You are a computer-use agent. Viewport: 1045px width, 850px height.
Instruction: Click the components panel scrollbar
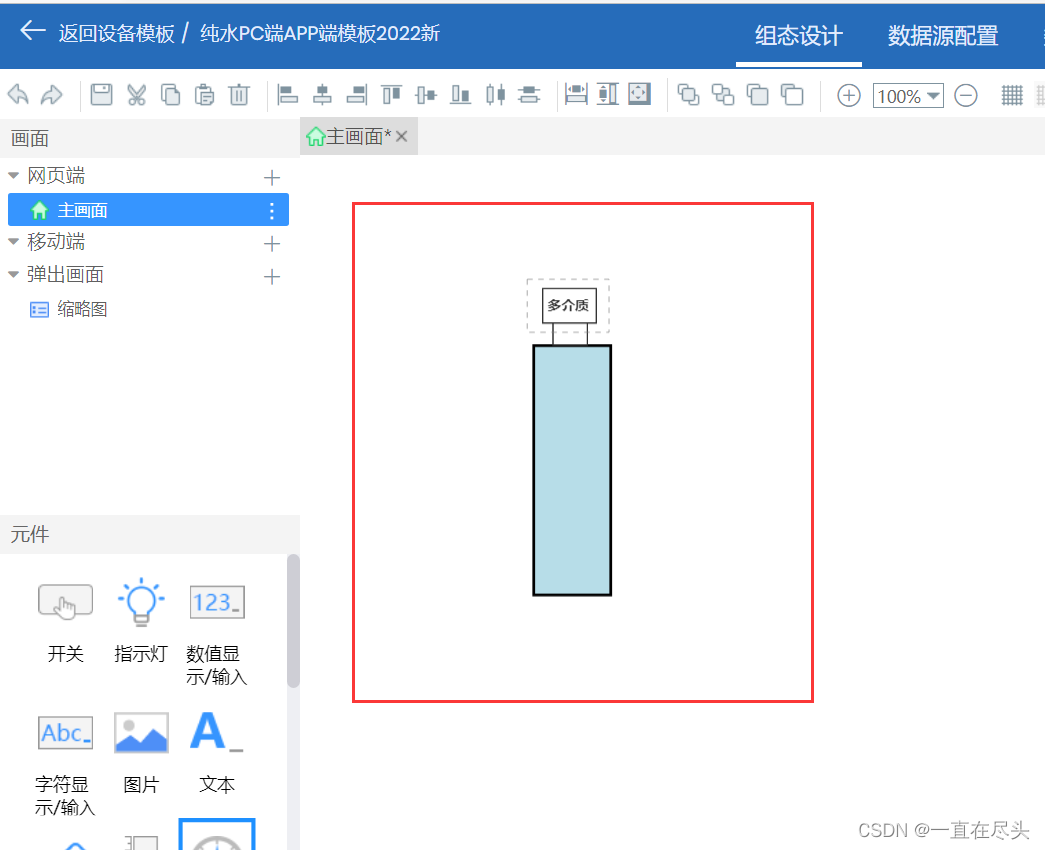tap(293, 621)
